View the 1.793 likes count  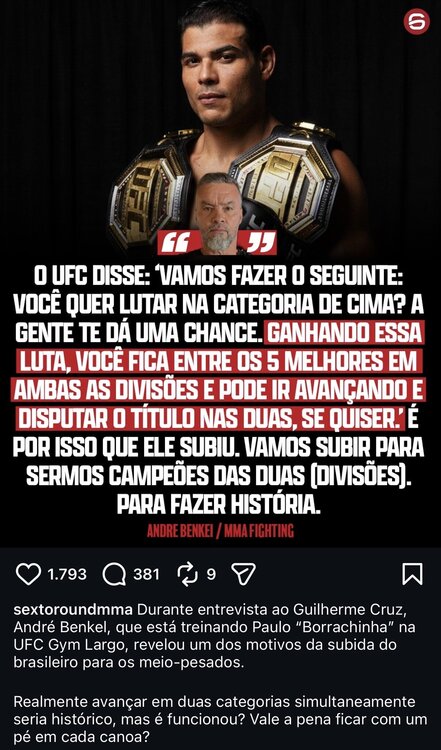pyautogui.click(x=67, y=574)
